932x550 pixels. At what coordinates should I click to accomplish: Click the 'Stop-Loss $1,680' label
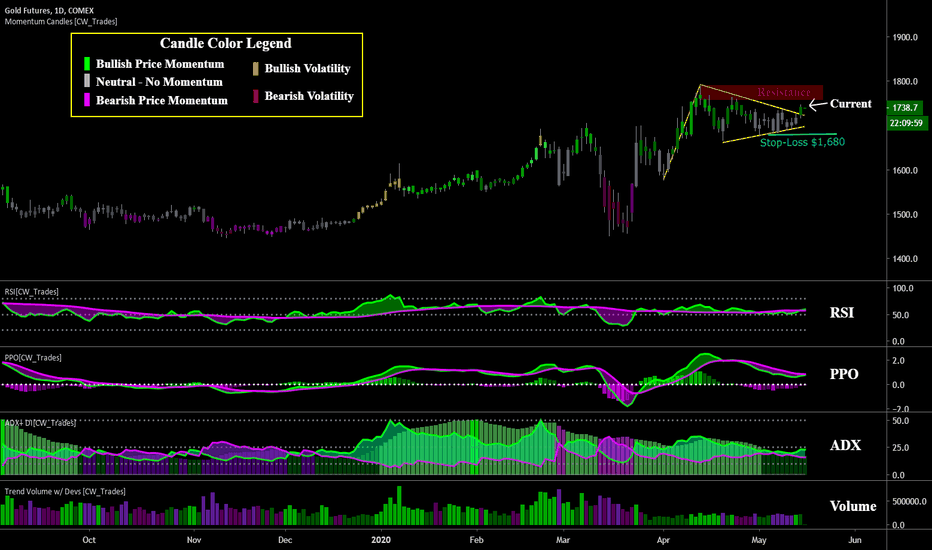click(x=802, y=142)
